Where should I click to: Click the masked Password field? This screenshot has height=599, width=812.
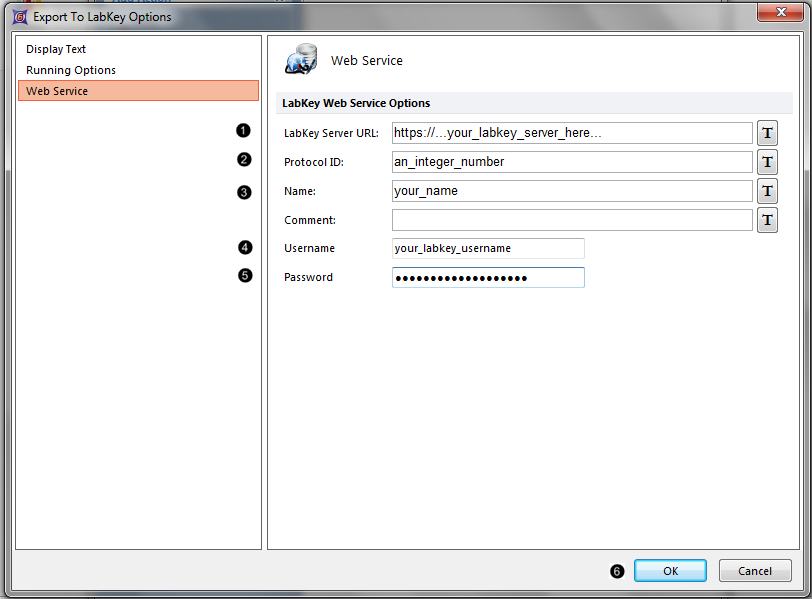click(488, 277)
